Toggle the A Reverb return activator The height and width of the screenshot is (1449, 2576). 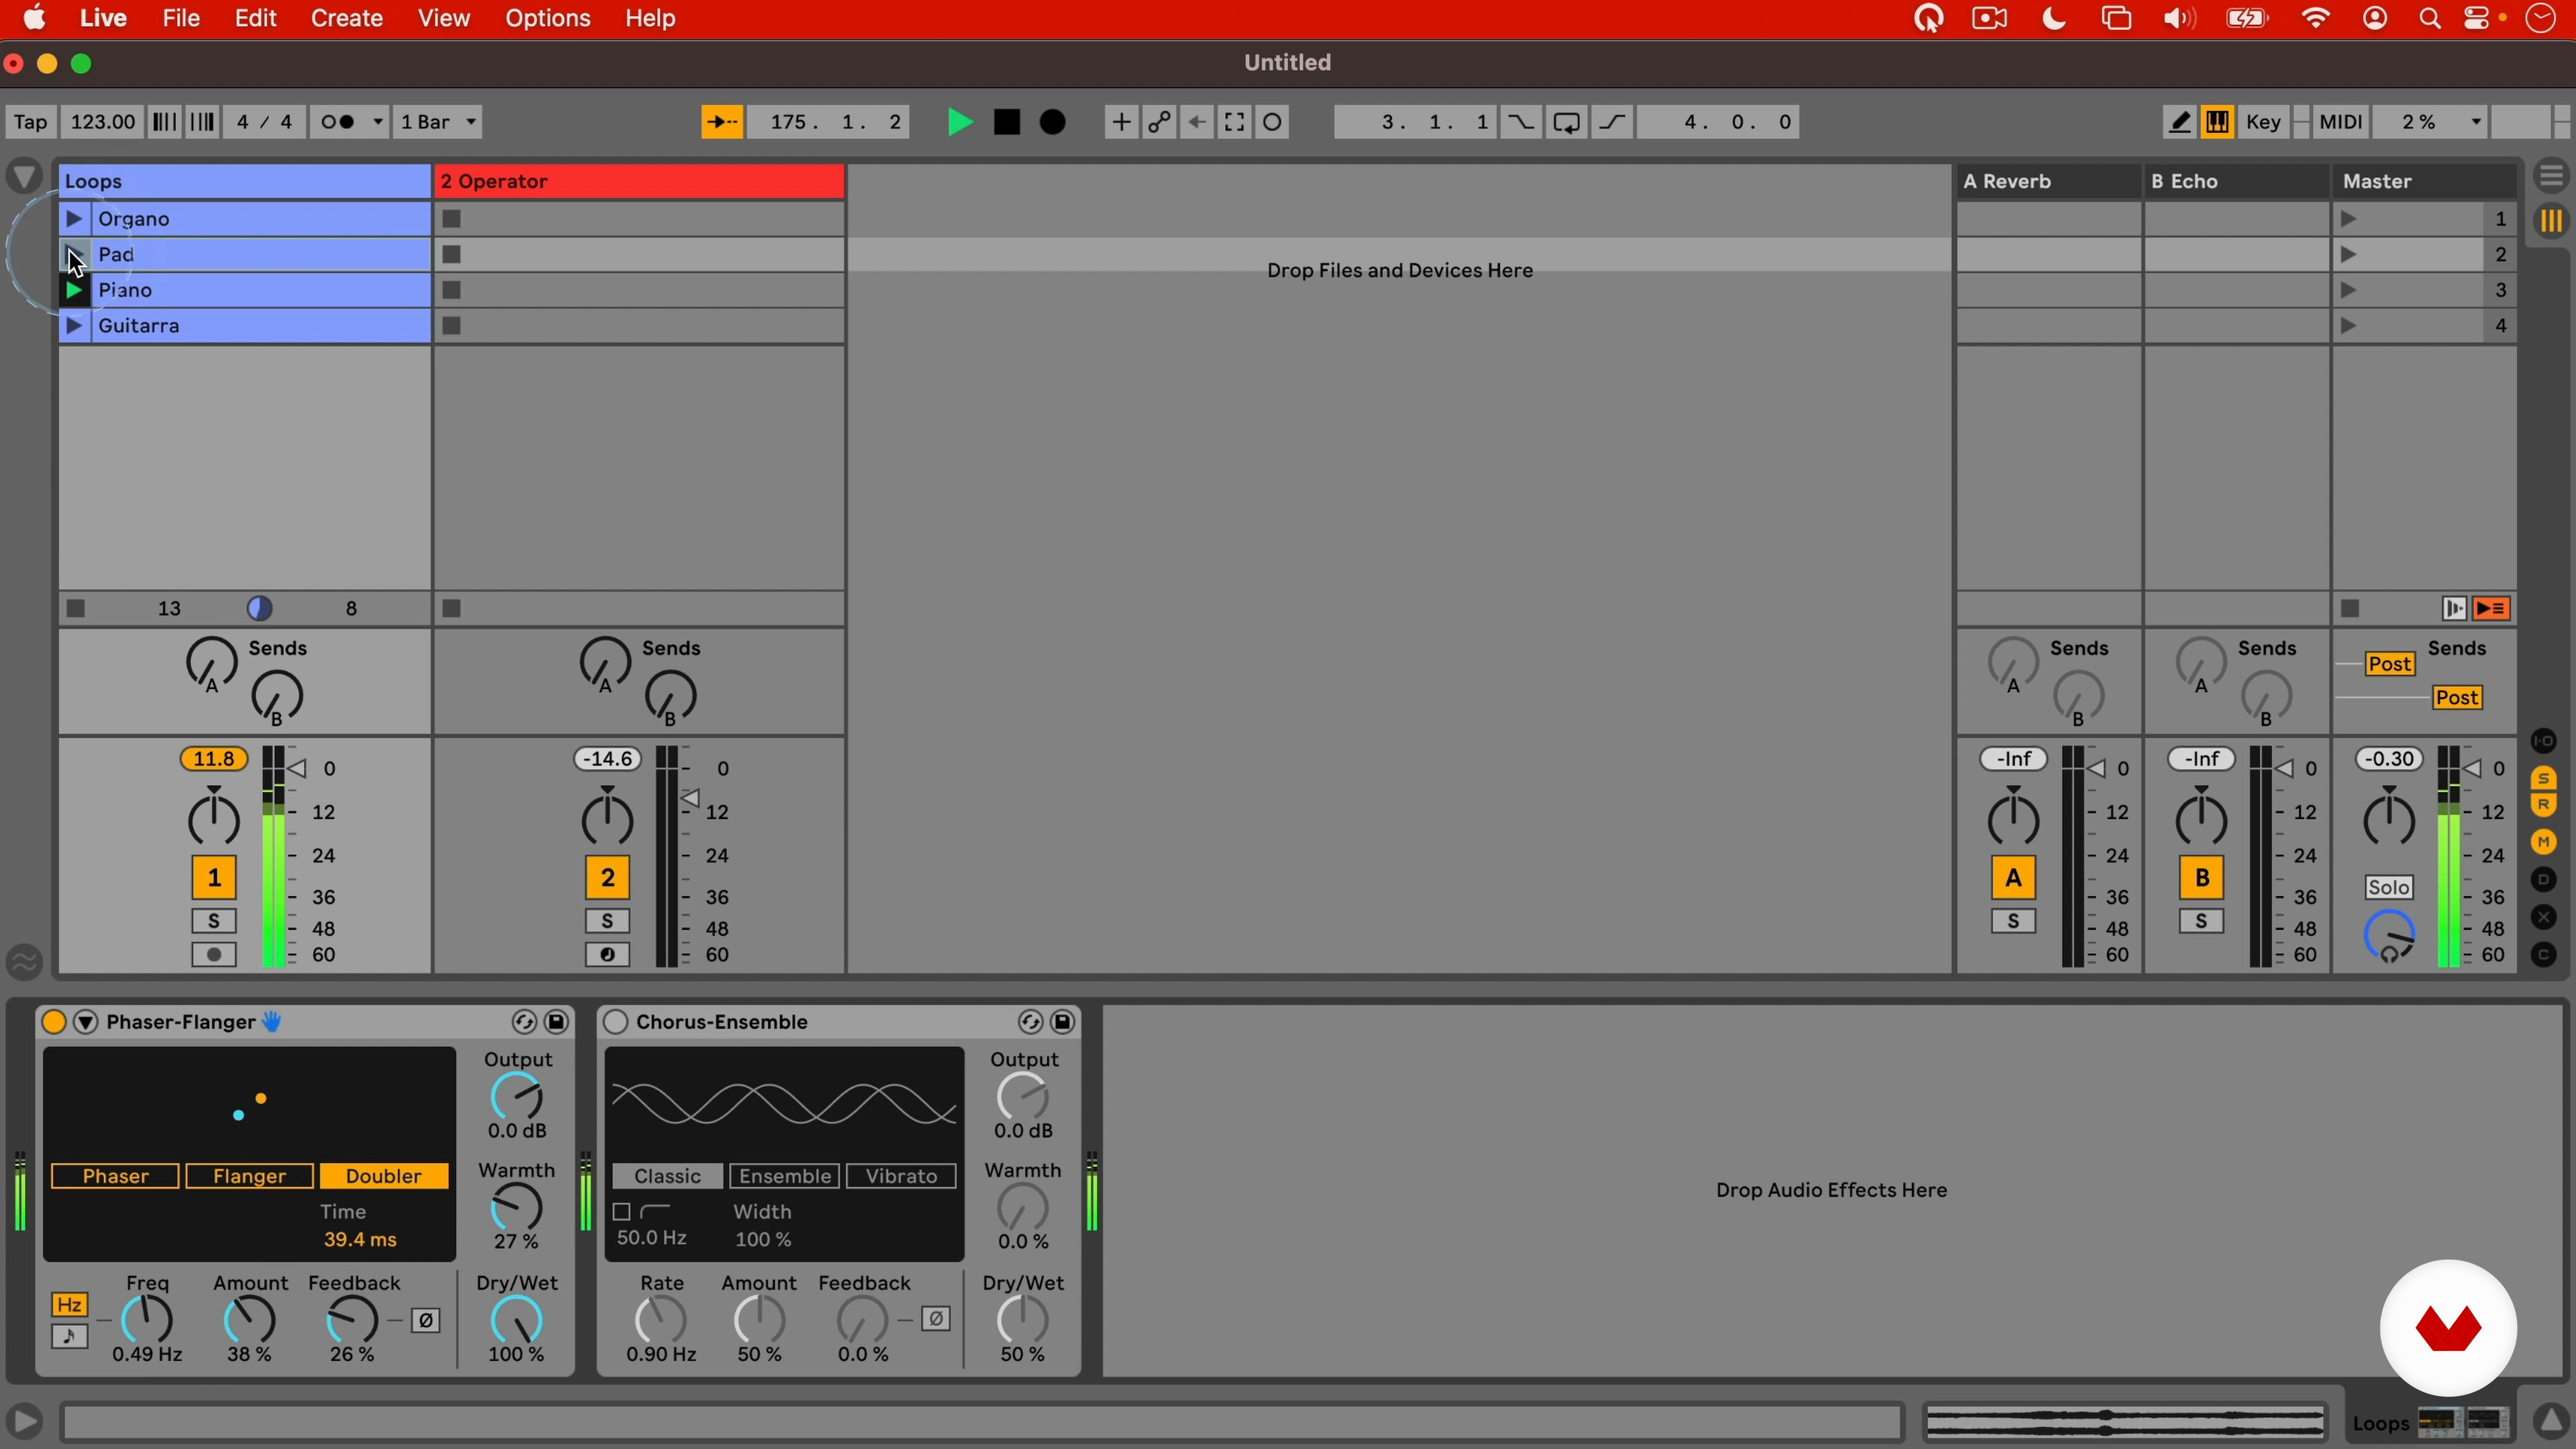[2013, 878]
